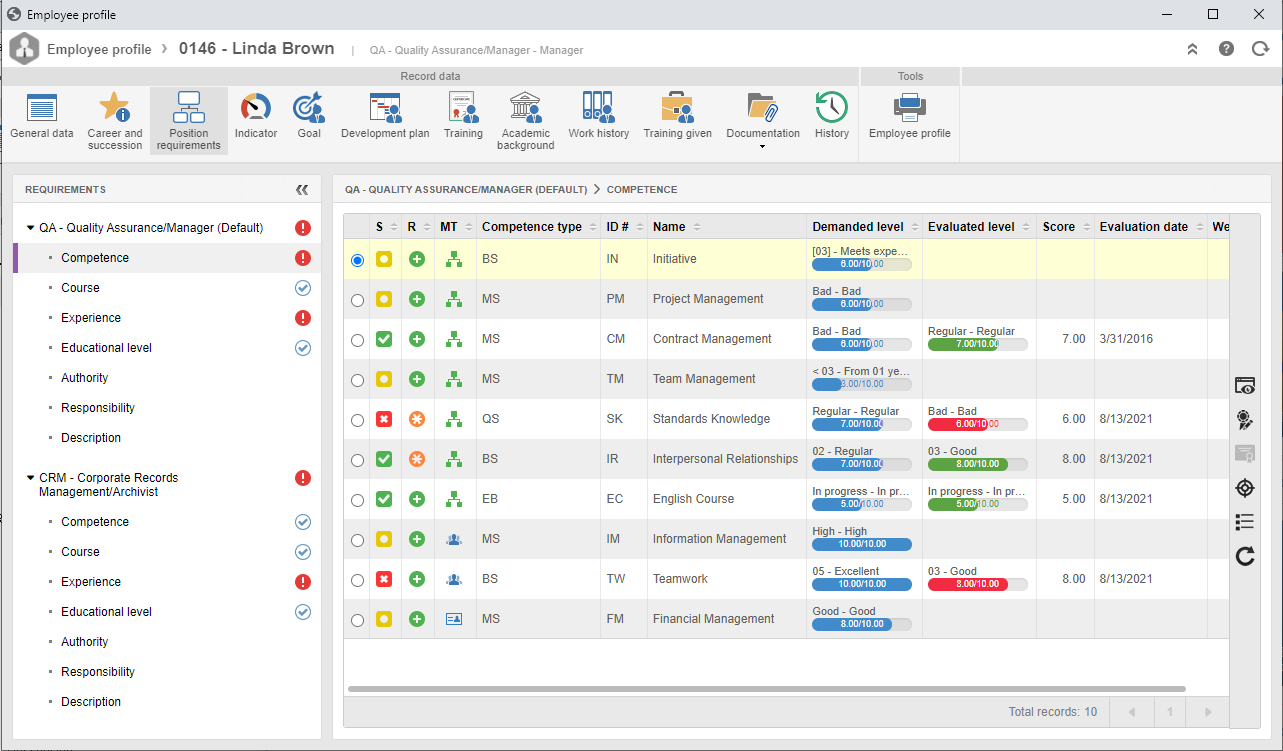
Task: Click the horizontal scrollbar below the table
Action: point(766,689)
